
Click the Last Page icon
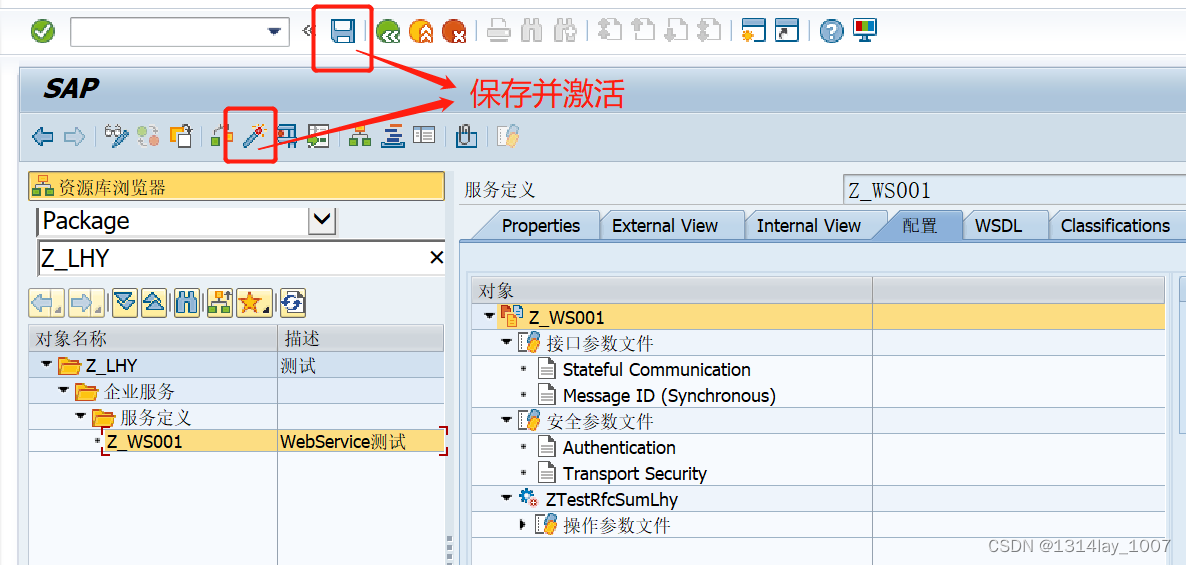point(708,31)
